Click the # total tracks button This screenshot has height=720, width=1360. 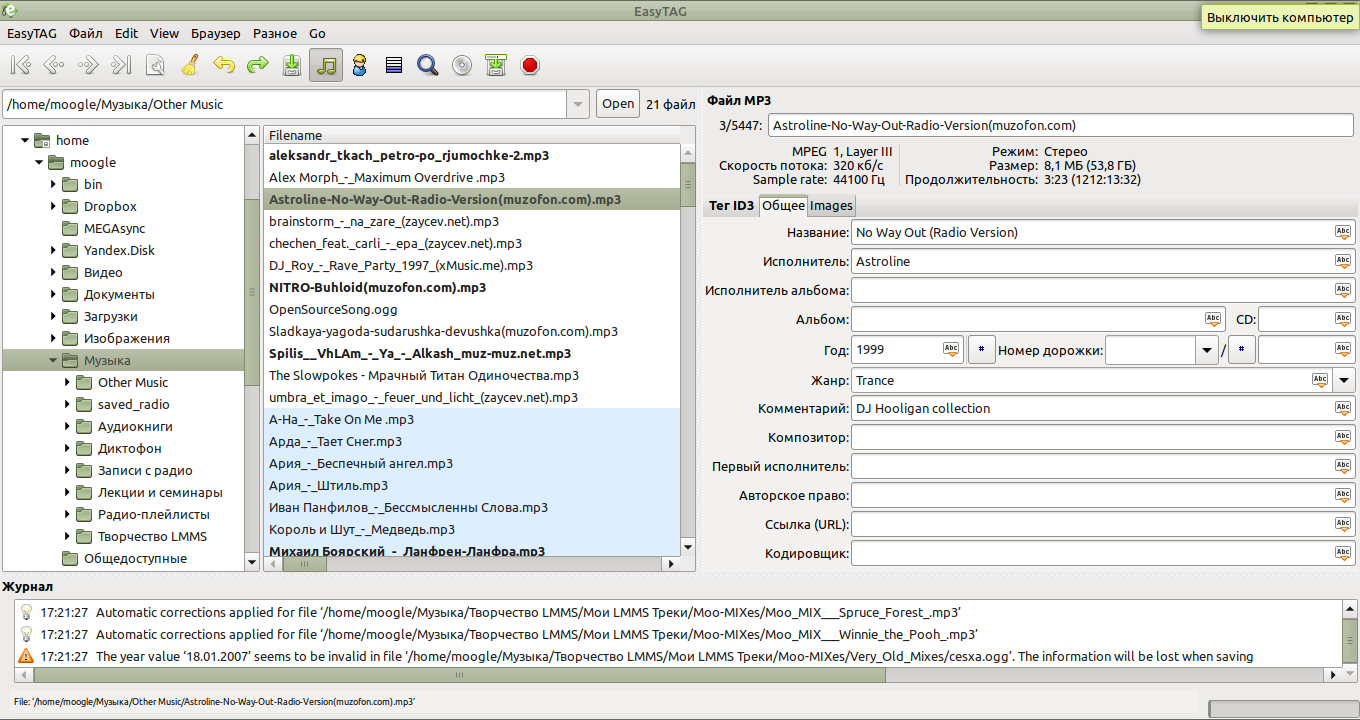coord(1241,350)
